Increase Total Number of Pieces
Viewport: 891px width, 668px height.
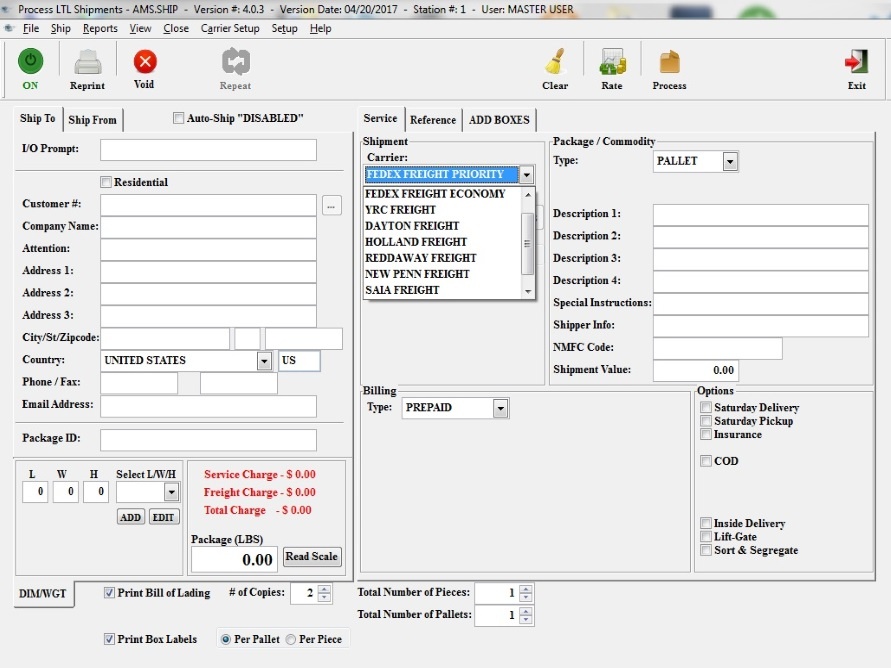tap(526, 589)
